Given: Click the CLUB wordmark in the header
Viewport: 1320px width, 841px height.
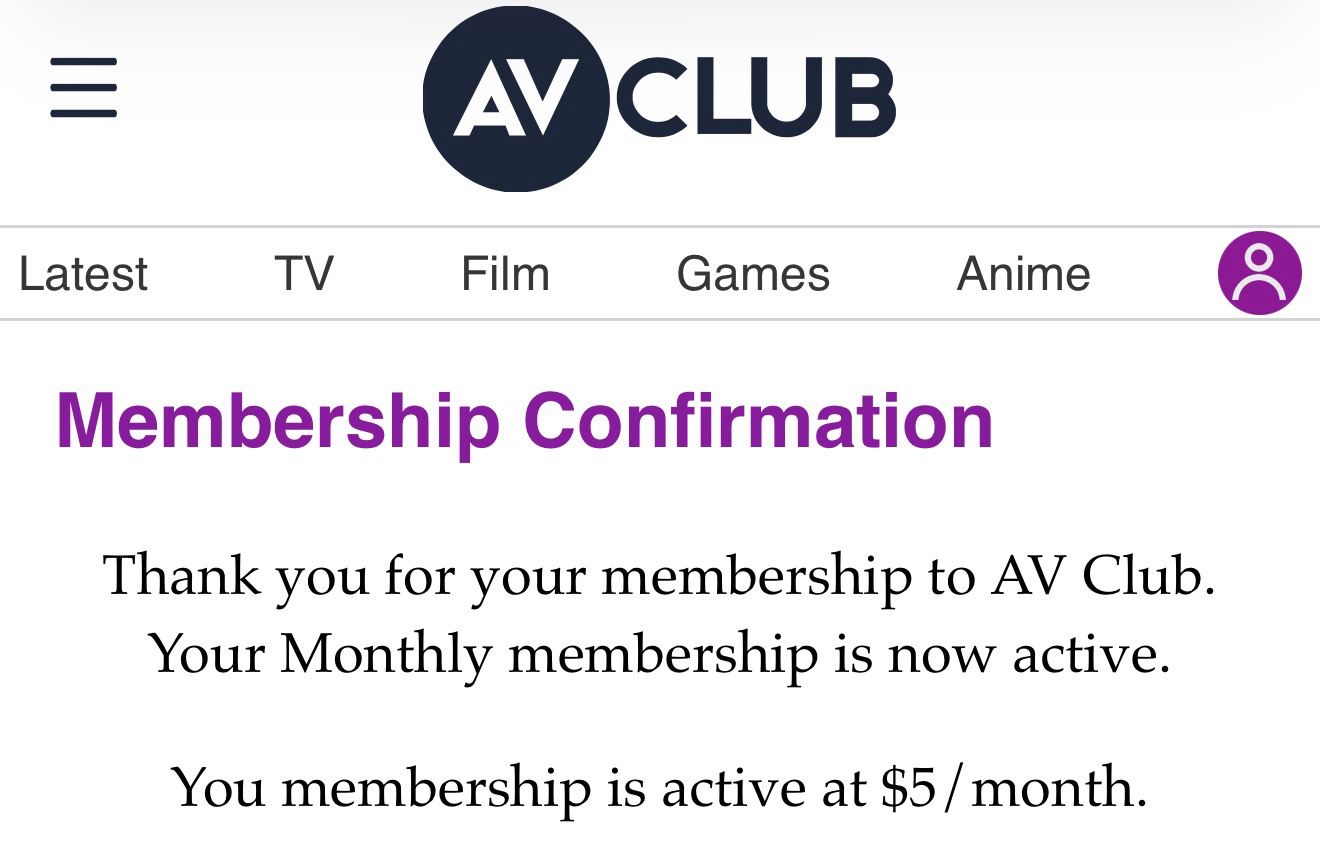Looking at the screenshot, I should (x=757, y=97).
